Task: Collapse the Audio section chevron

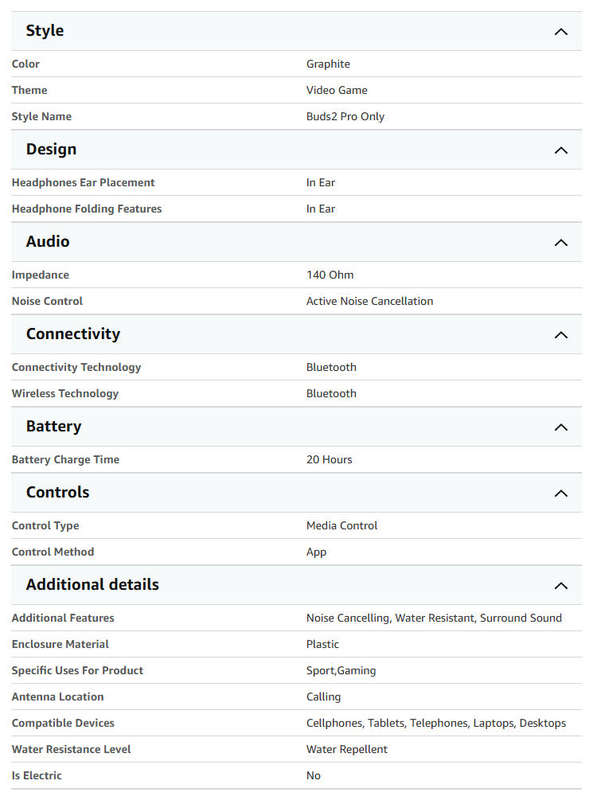Action: coord(561,242)
